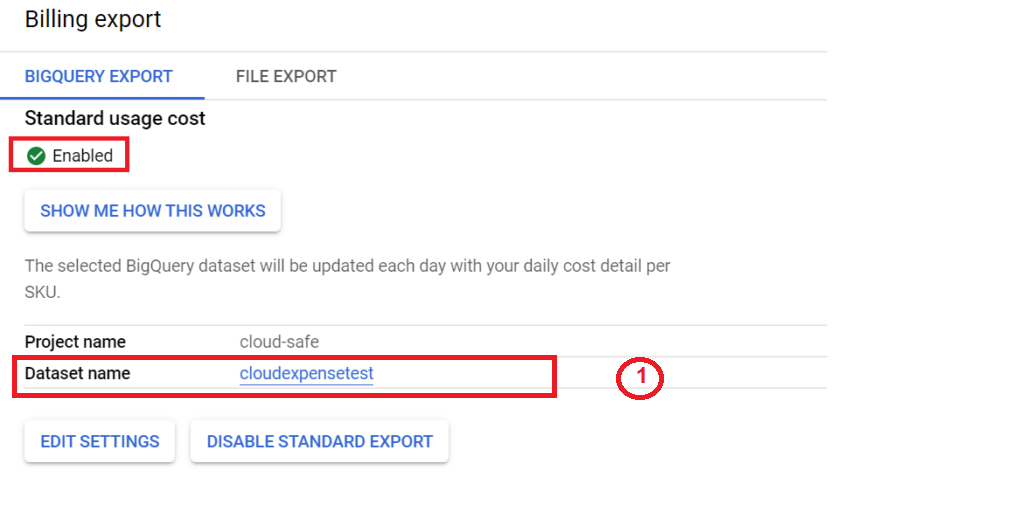Screen dimensions: 1024x519
Task: Click the Enabled status text
Action: 82,156
